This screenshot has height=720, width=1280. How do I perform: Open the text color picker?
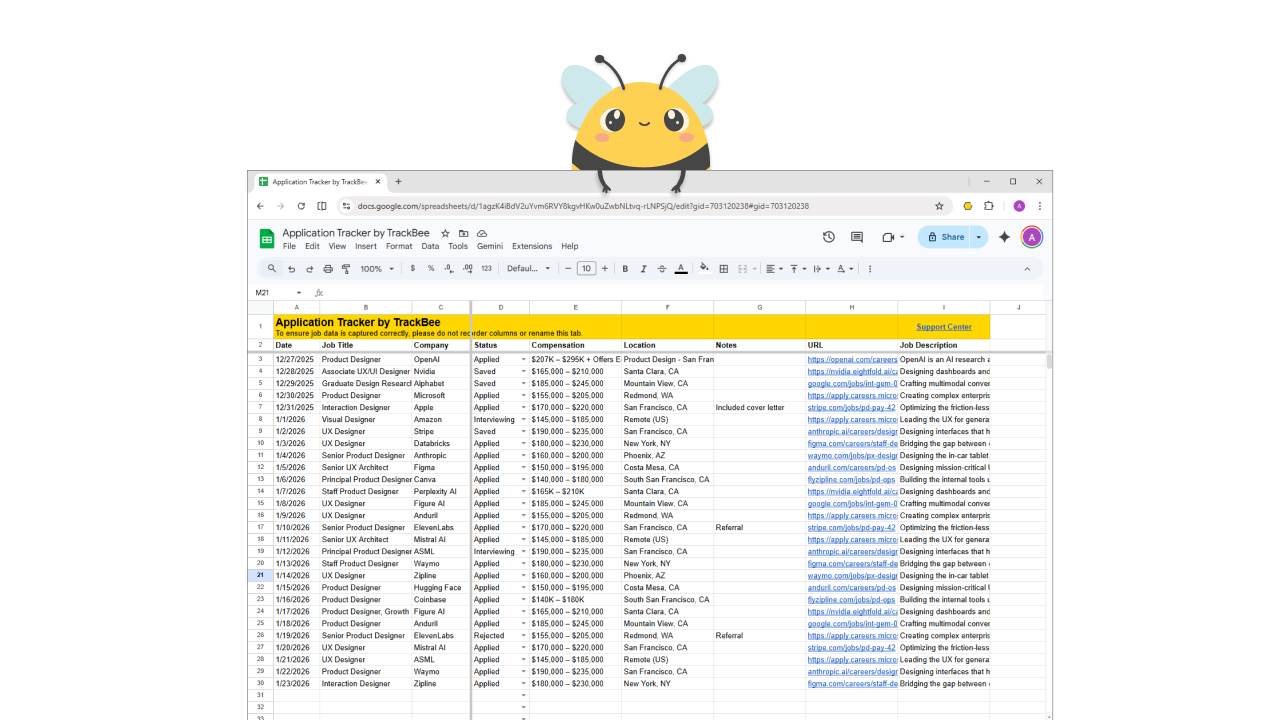[x=681, y=268]
